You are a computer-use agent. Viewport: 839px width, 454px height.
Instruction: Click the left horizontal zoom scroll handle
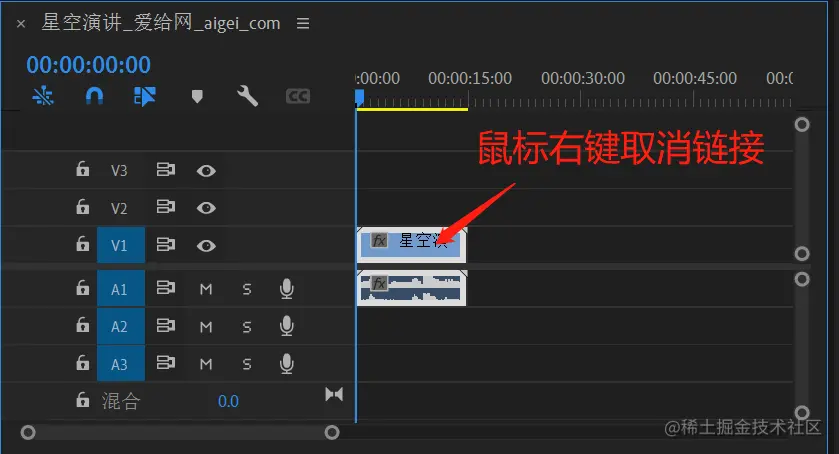click(x=28, y=432)
